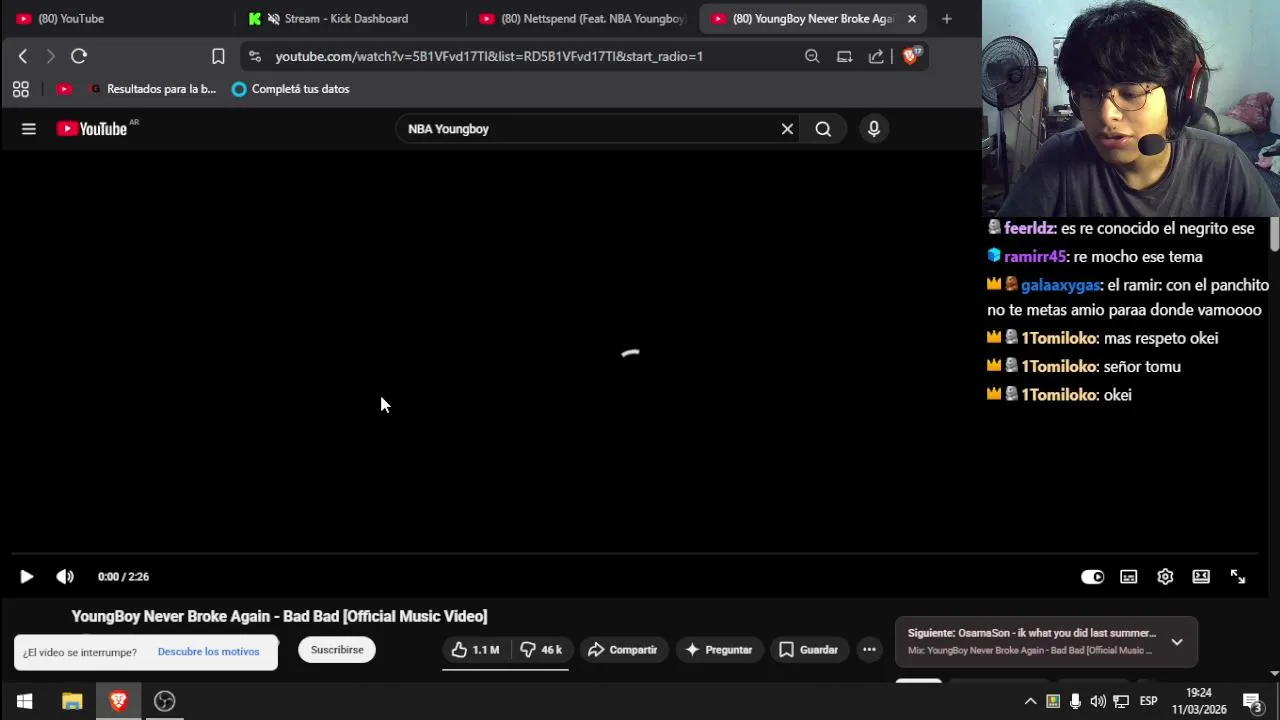The height and width of the screenshot is (720, 1280).
Task: Open File Explorer from taskbar
Action: [x=72, y=701]
